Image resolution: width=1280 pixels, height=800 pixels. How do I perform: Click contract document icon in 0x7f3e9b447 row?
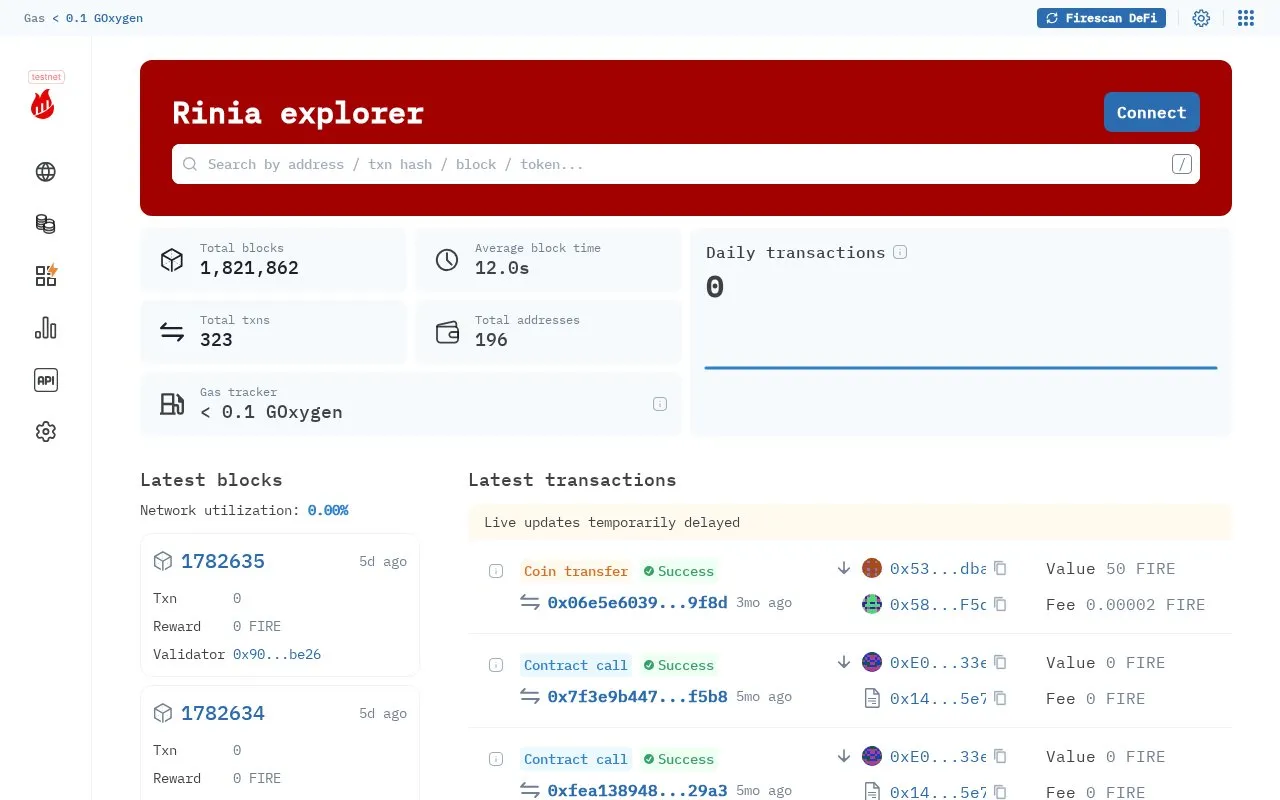pos(872,698)
